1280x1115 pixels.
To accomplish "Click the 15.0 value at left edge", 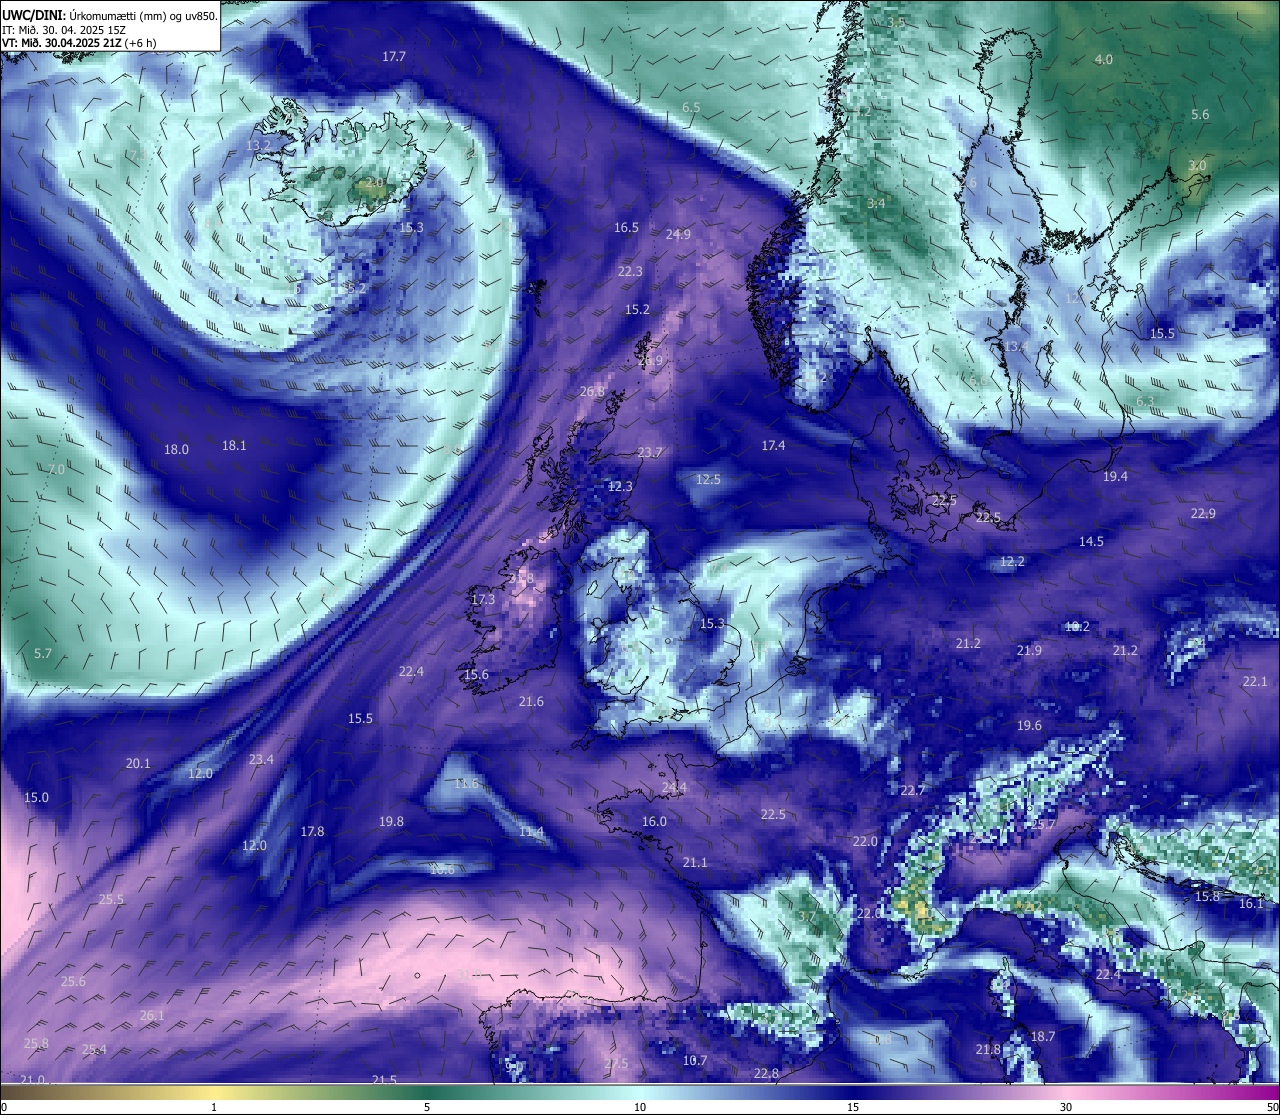I will coord(36,798).
